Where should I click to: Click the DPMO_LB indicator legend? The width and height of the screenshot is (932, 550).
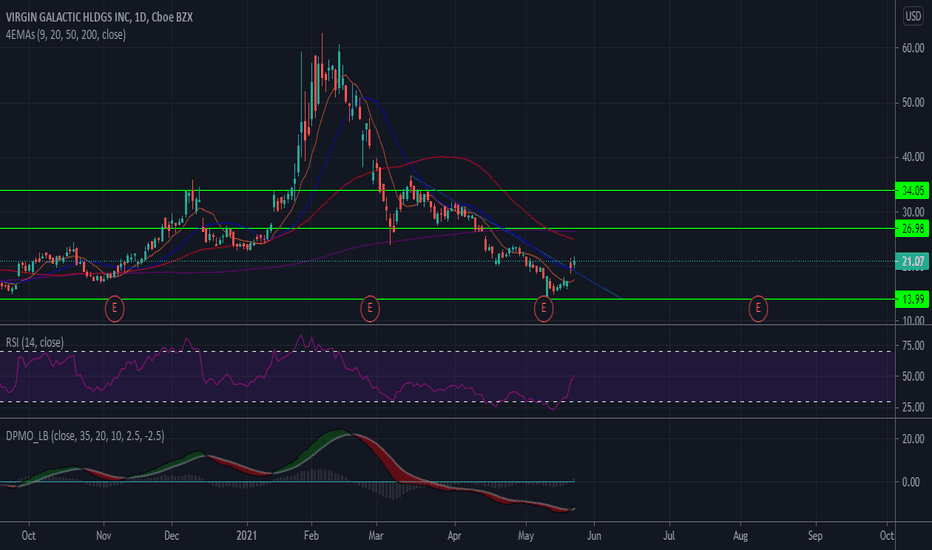click(85, 436)
